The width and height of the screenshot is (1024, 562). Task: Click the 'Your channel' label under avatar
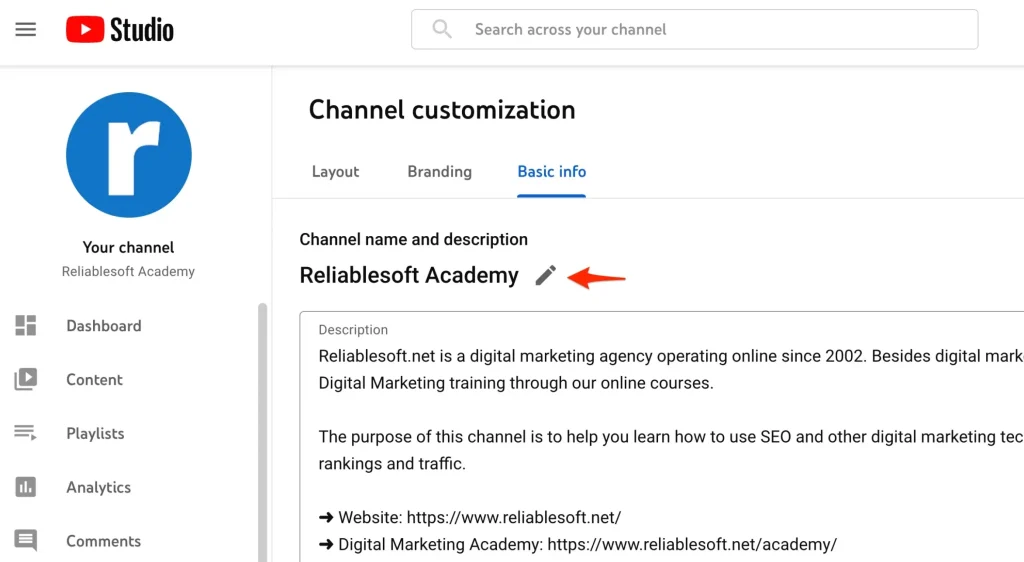tap(128, 247)
